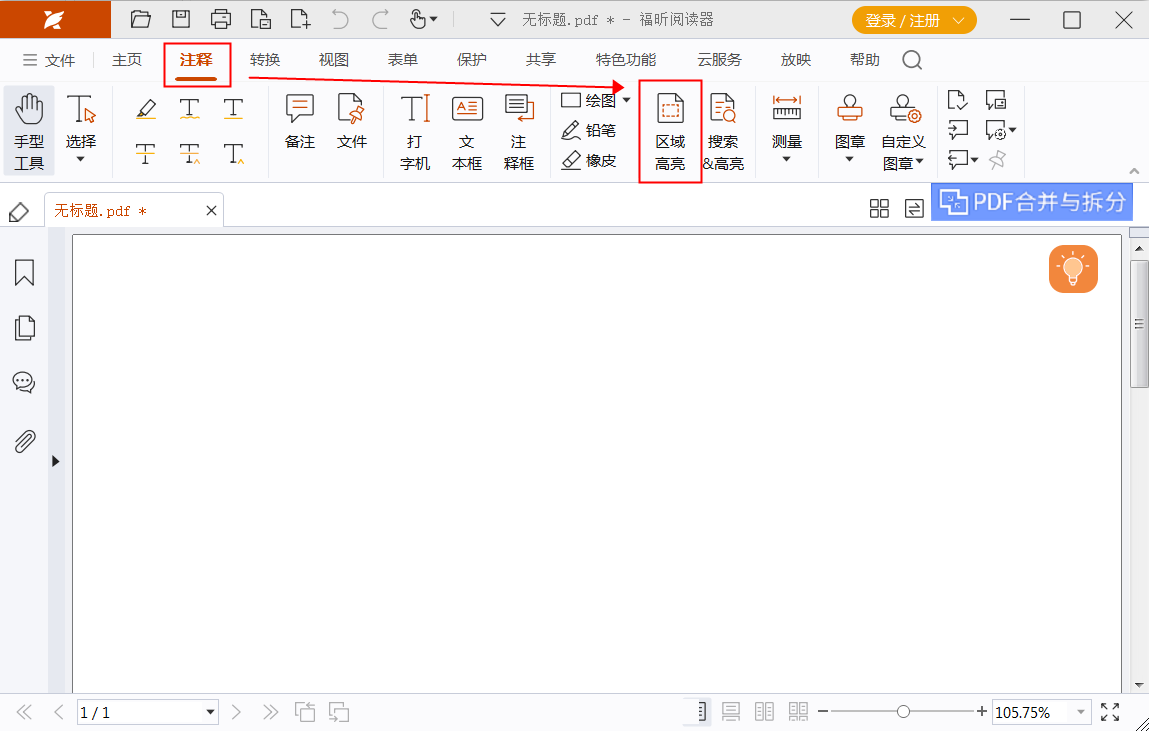Open PDF合并与拆分 (PDF Merge & Split)
Screen dimensions: 1149x731
coord(1031,201)
